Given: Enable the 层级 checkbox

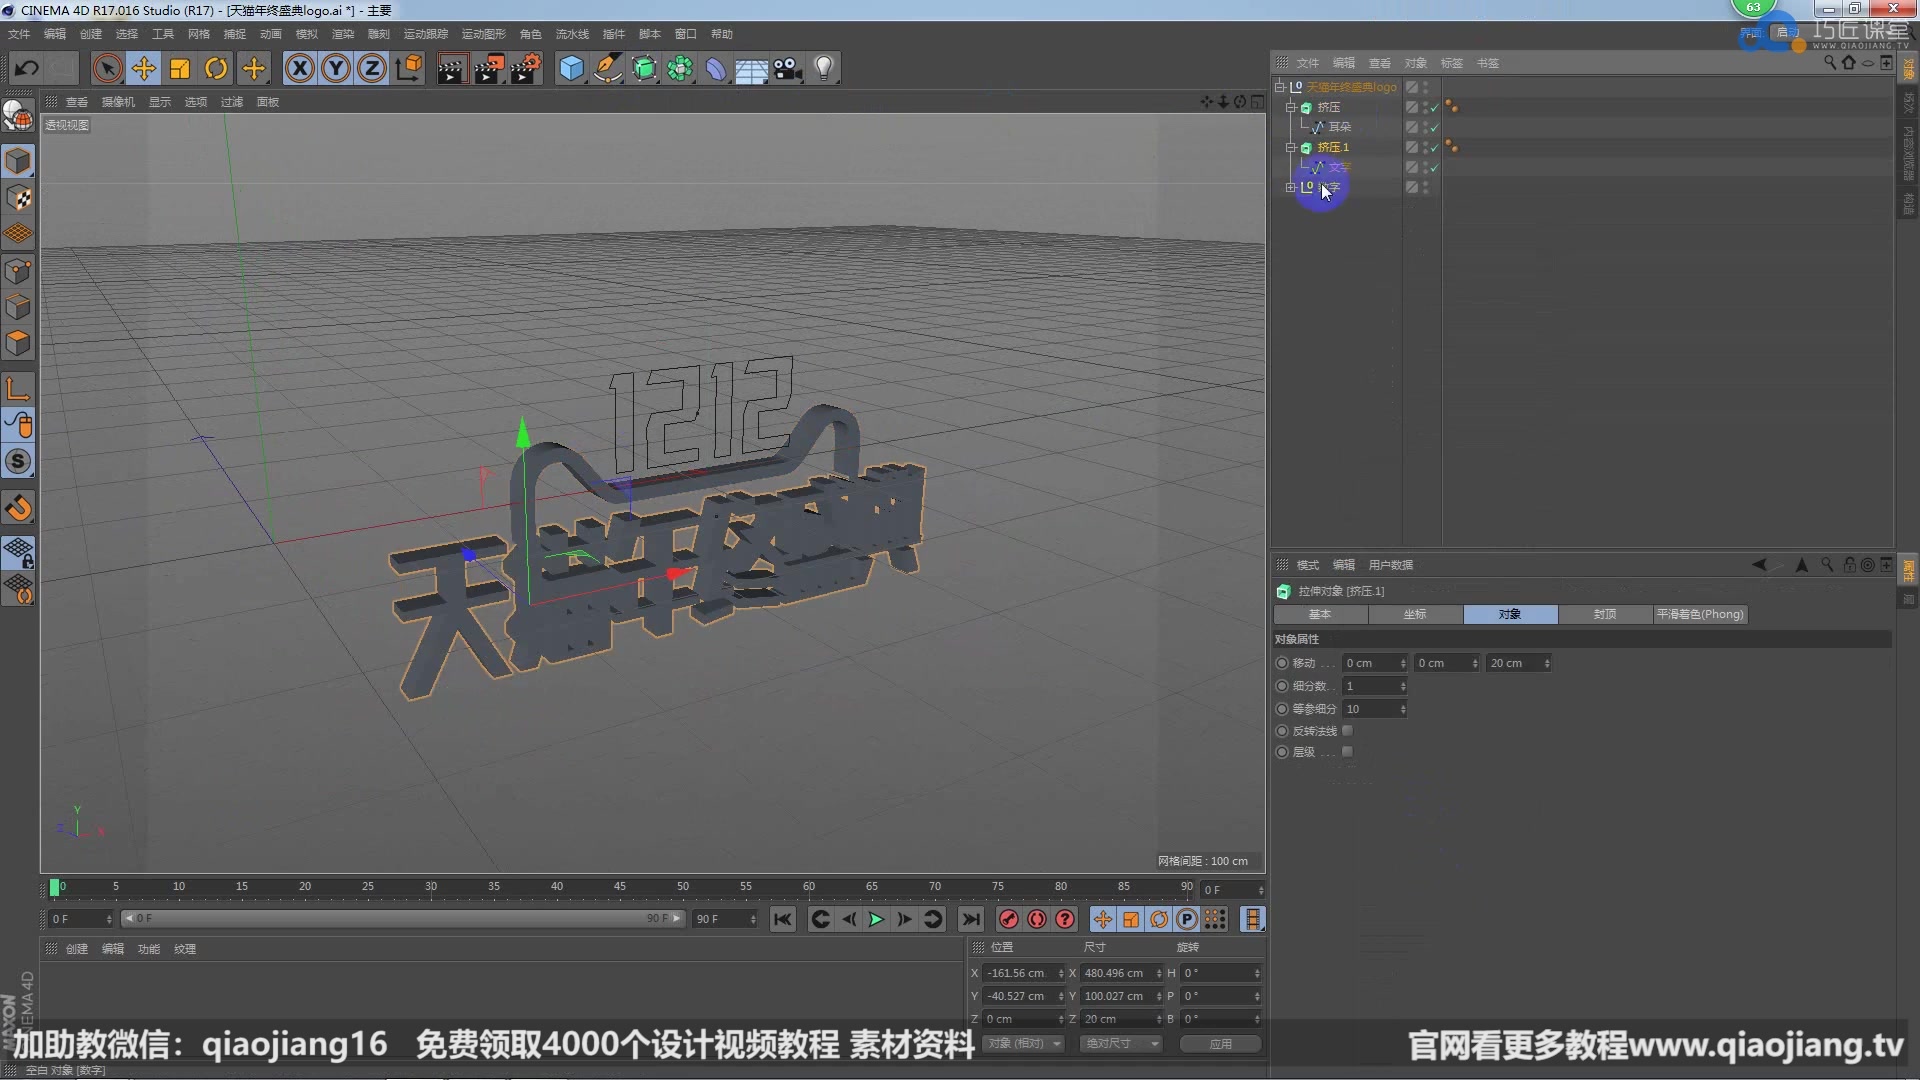Looking at the screenshot, I should 1347,752.
